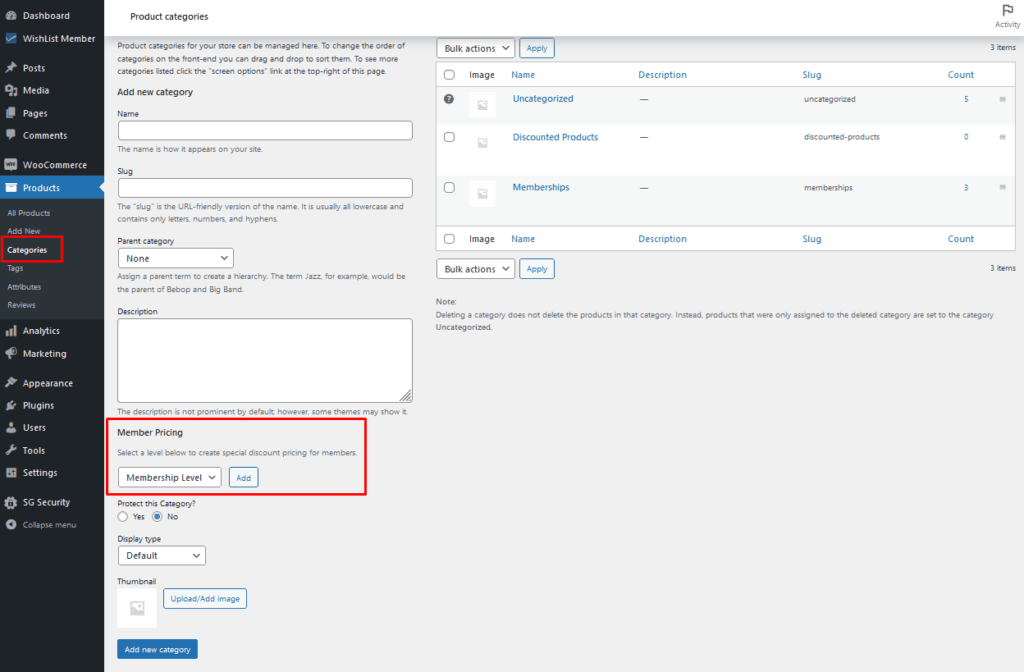Click the Uncategorized placeholder image
The image size is (1024, 672).
[x=482, y=104]
